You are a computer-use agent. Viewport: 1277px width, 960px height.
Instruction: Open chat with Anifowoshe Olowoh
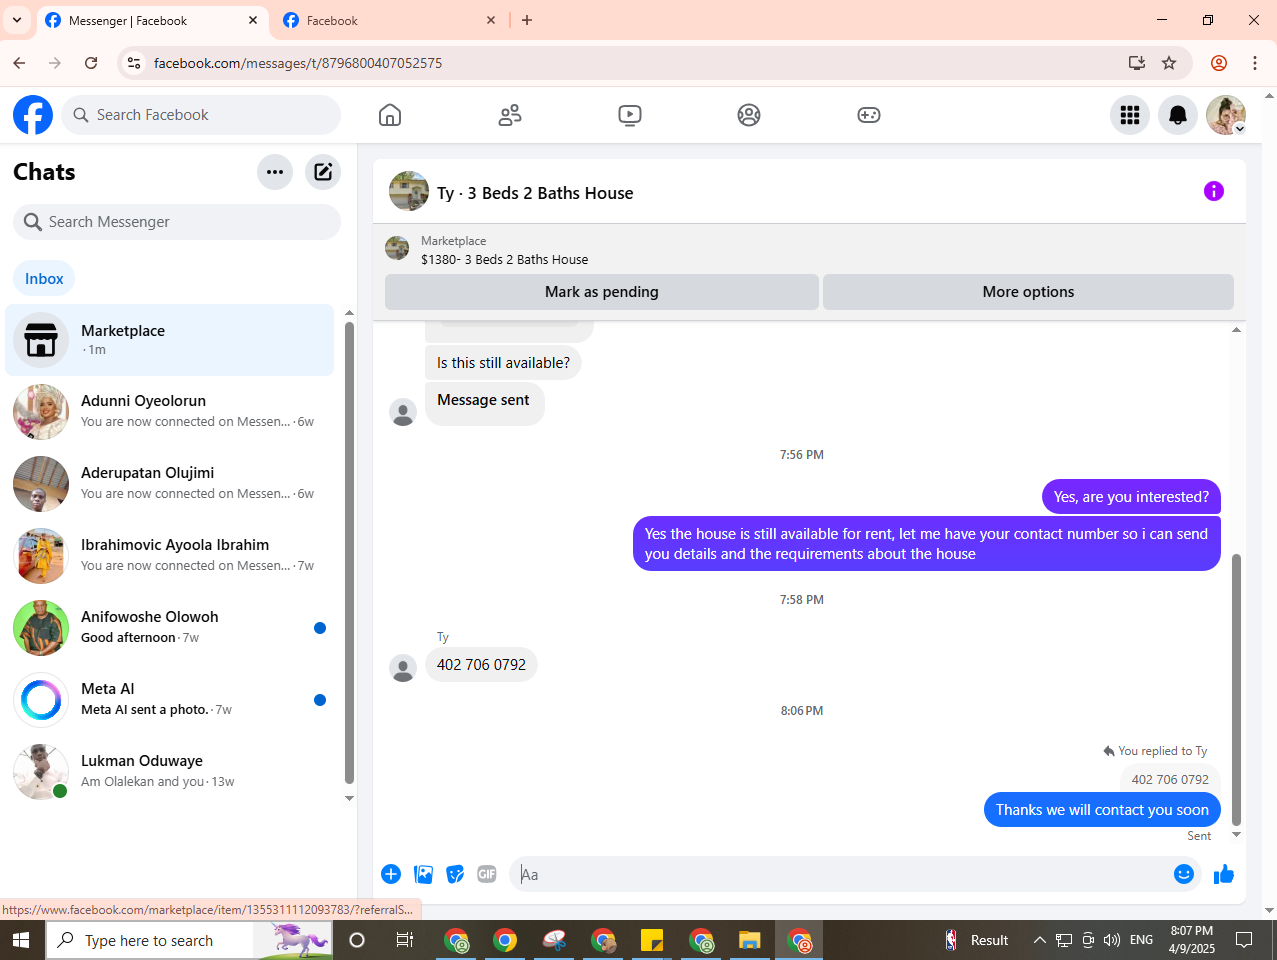[170, 628]
